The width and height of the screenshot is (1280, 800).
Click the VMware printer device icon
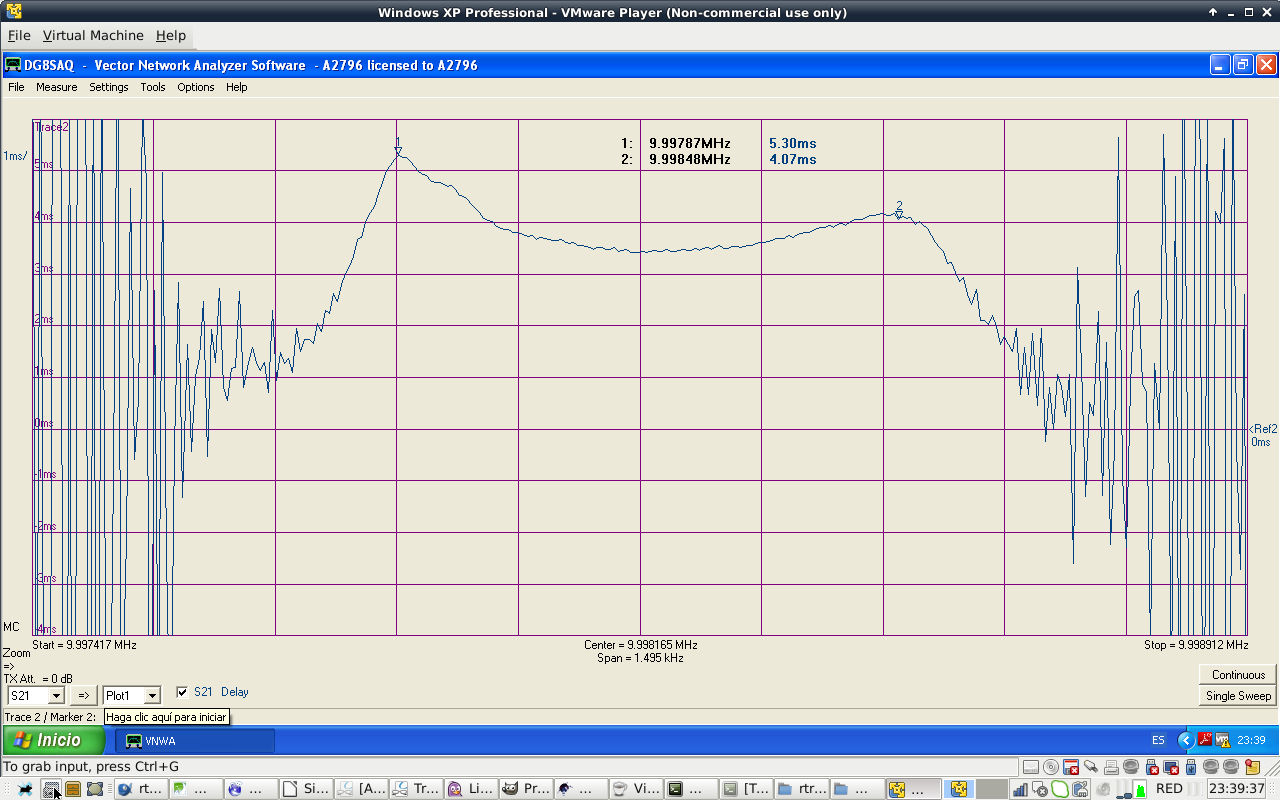click(x=1111, y=767)
